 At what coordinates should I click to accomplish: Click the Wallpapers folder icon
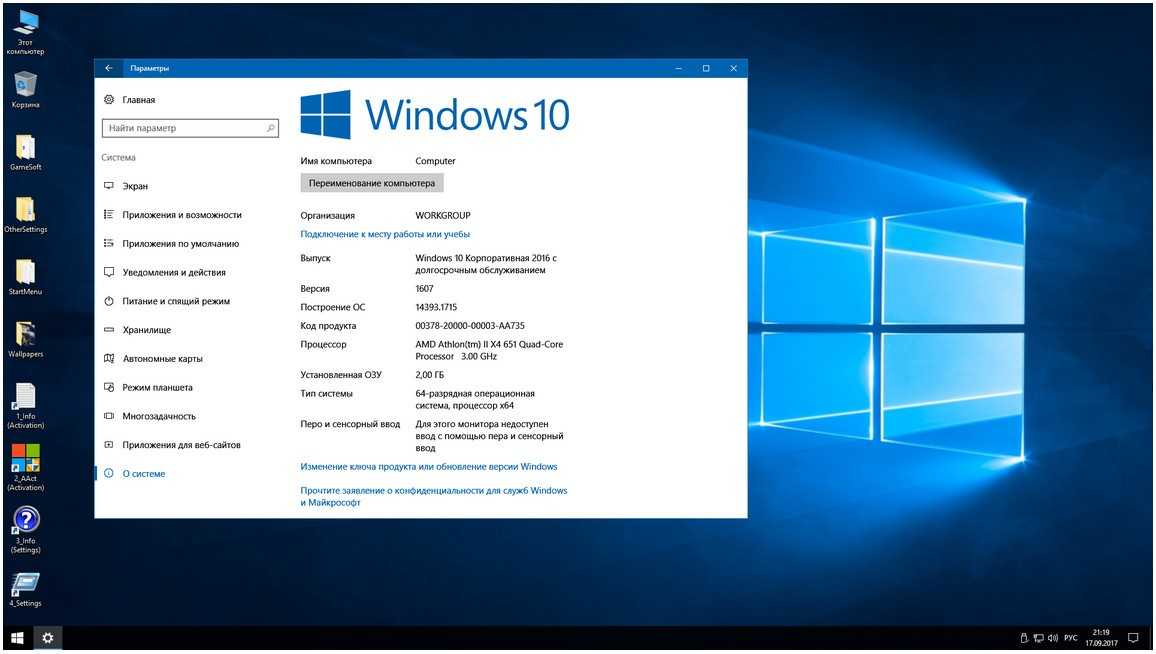(25, 339)
